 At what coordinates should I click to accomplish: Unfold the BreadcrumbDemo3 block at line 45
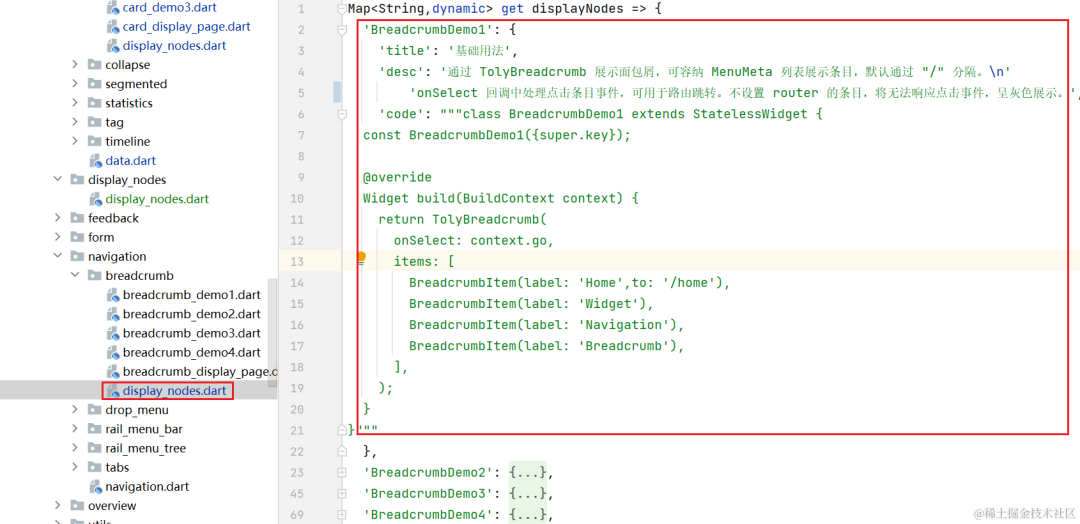pos(342,494)
